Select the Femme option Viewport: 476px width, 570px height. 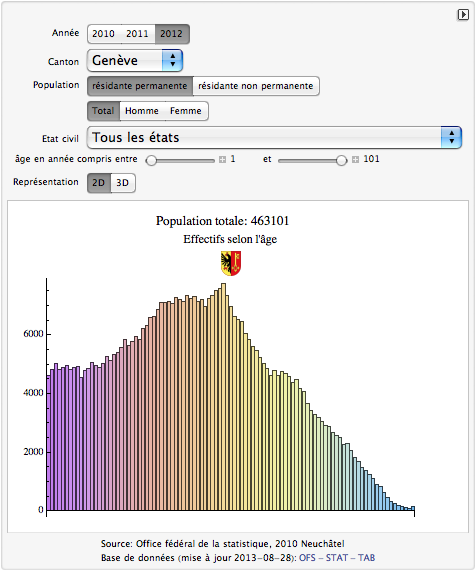pos(186,111)
